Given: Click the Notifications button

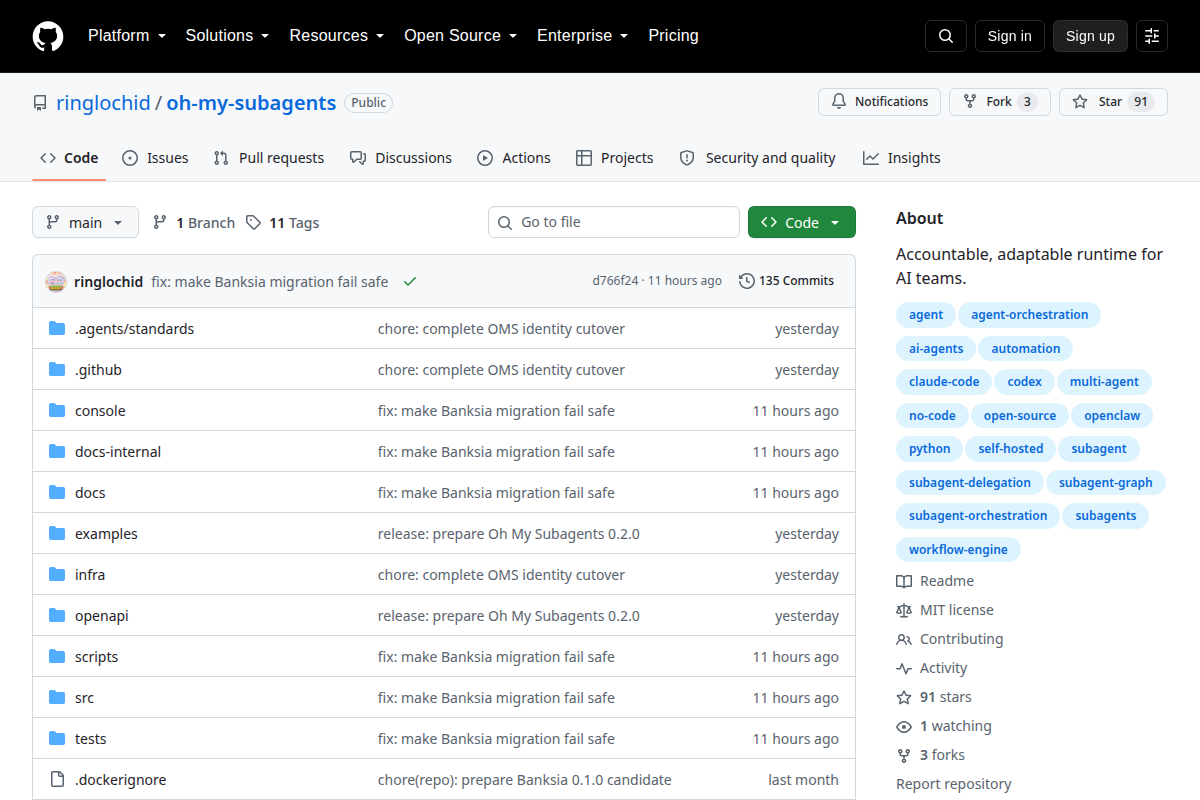Looking at the screenshot, I should tap(880, 102).
